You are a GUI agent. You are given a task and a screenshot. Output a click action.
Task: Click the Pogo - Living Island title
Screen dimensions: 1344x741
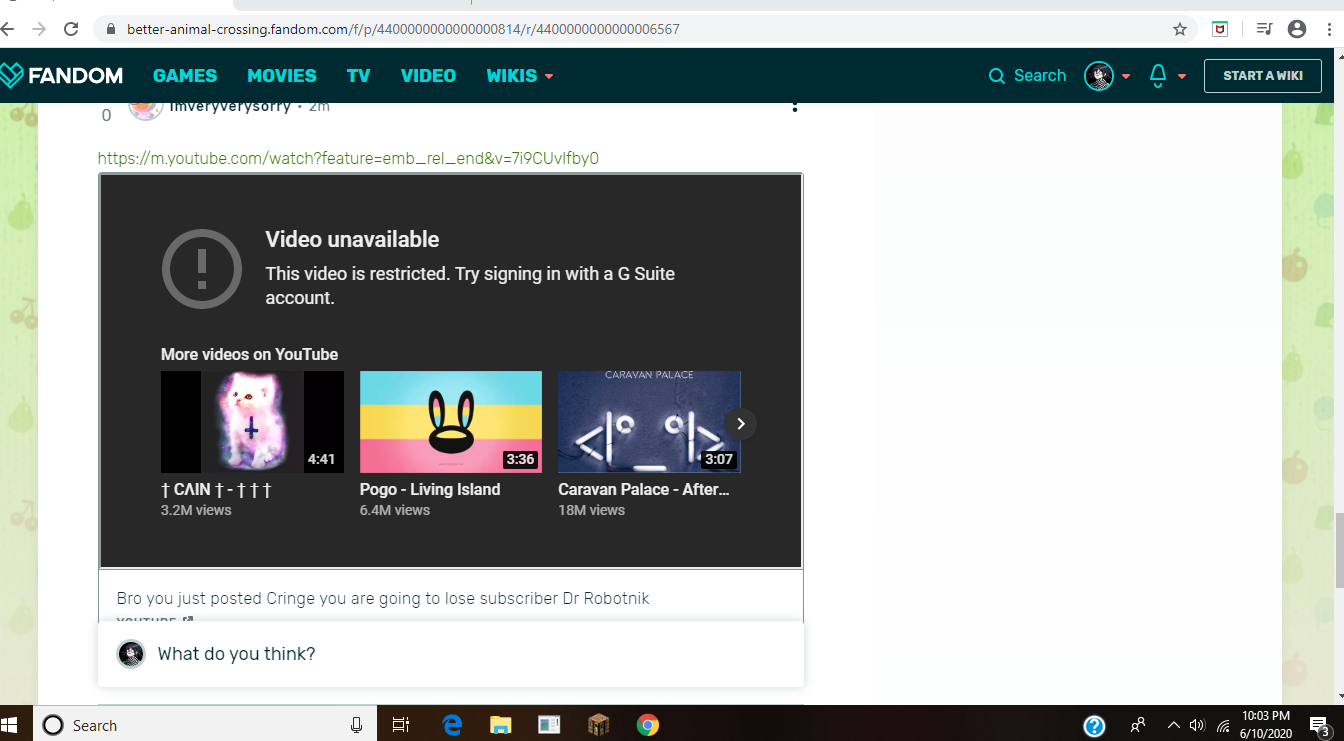pos(430,489)
